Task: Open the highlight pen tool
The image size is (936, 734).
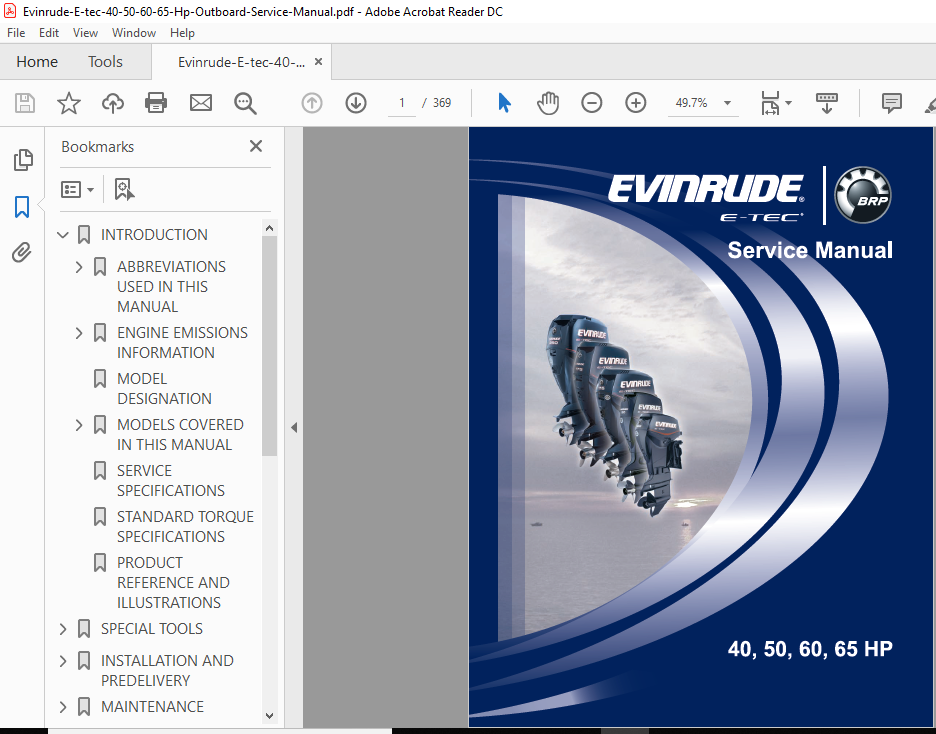Action: (929, 105)
